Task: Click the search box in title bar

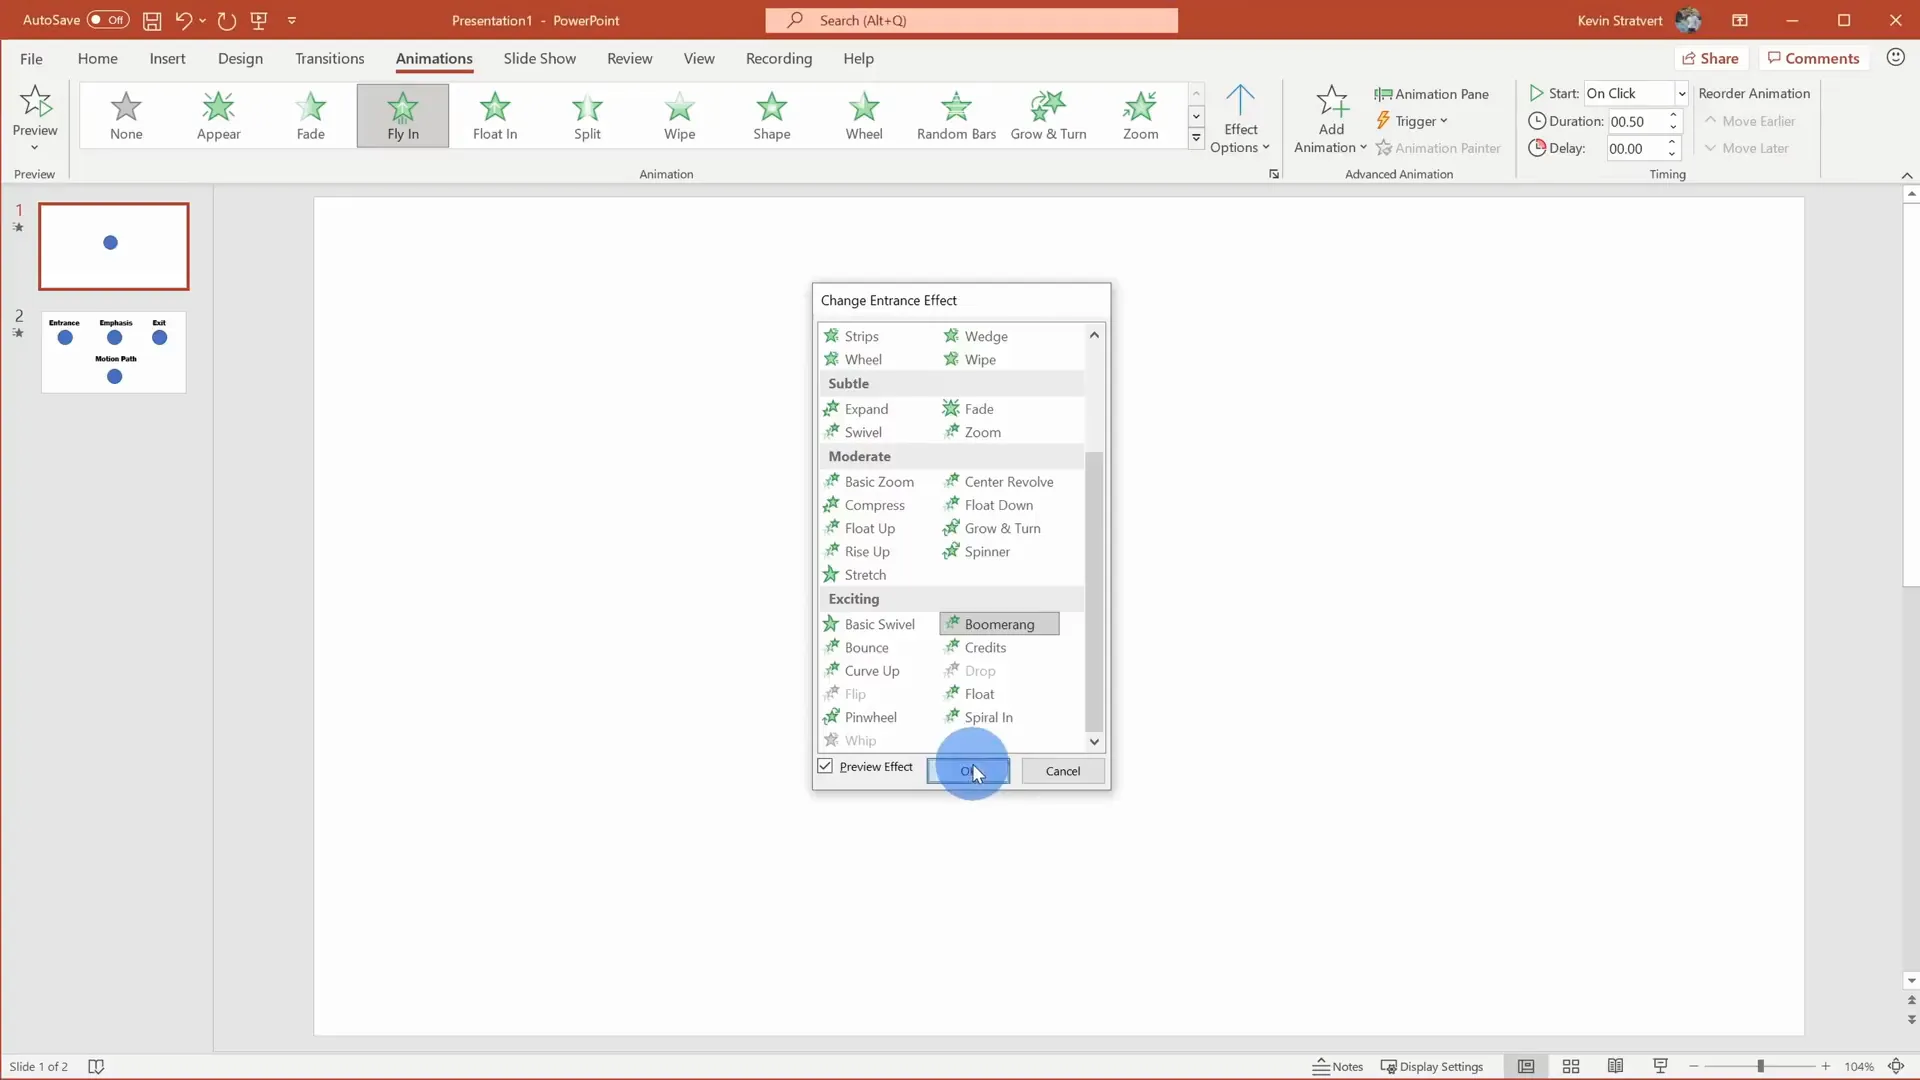Action: tap(971, 20)
